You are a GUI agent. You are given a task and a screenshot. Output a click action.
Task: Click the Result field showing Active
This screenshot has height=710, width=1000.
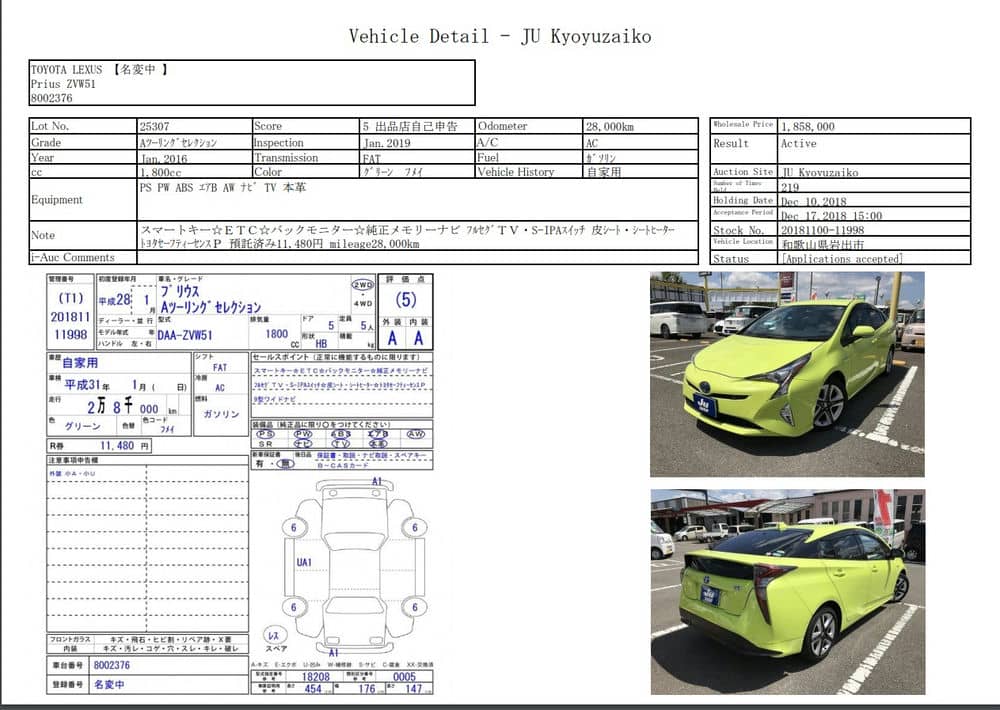798,144
